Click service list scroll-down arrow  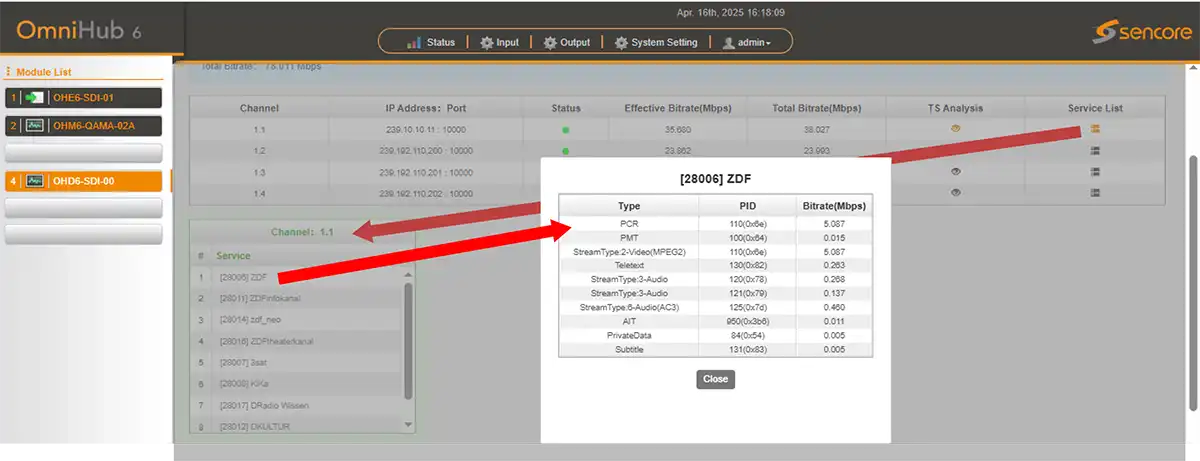(x=408, y=425)
